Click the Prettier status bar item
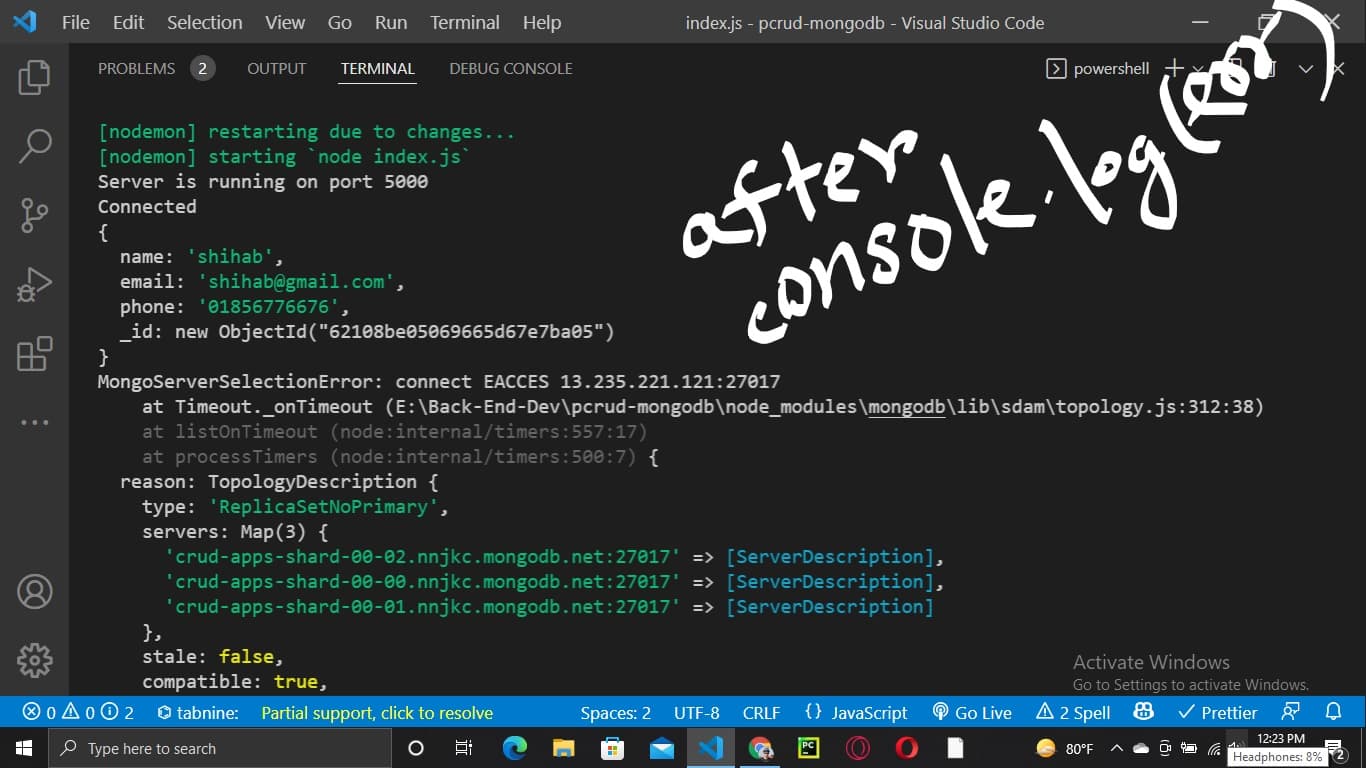Viewport: 1366px width, 768px height. pyautogui.click(x=1218, y=712)
